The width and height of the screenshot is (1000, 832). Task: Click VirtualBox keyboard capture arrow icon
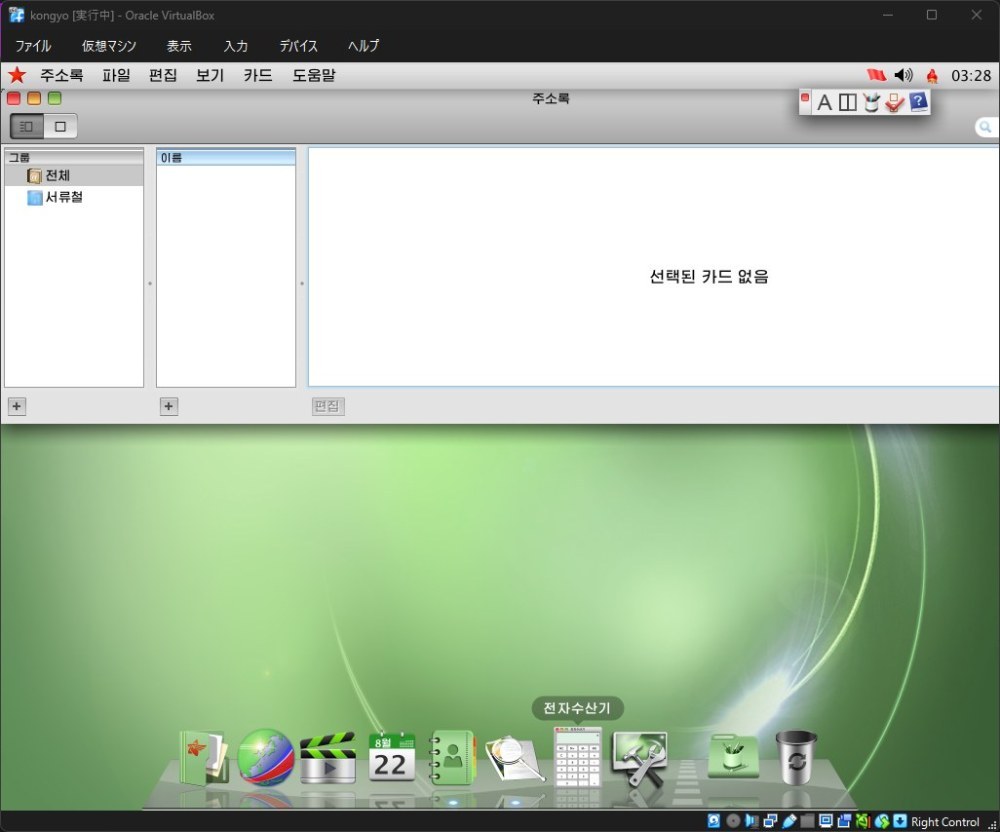(x=900, y=821)
